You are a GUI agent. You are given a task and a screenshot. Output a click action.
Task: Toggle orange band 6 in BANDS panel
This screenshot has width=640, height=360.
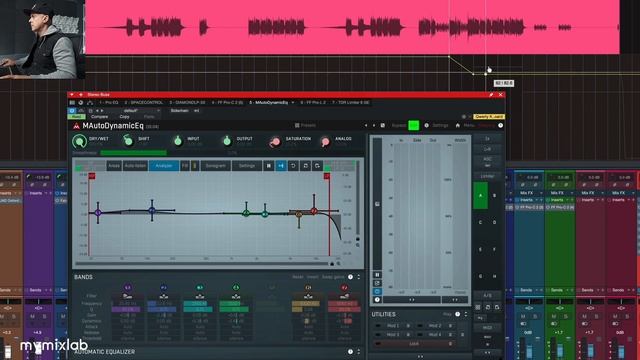pyautogui.click(x=308, y=287)
